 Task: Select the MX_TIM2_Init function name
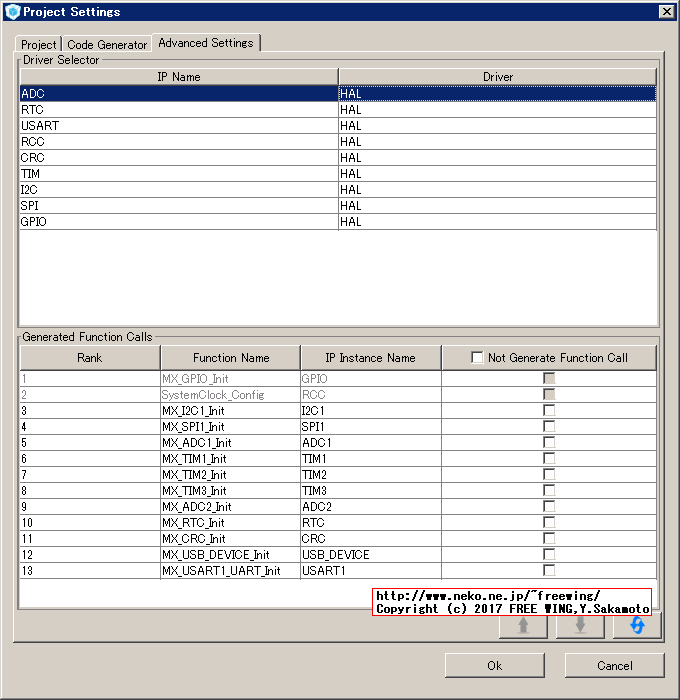(x=230, y=475)
